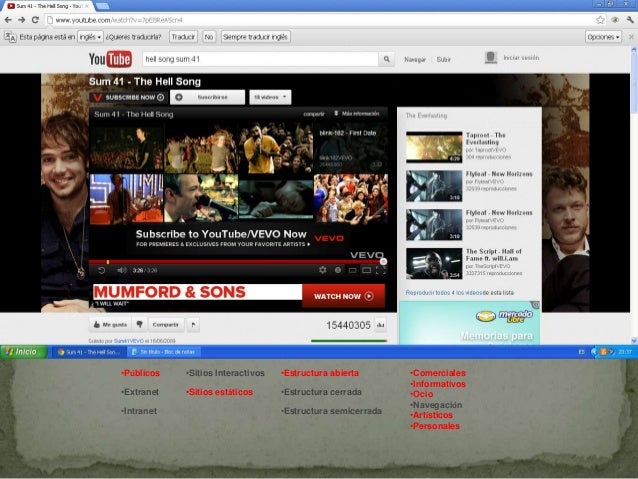Go to the YouTube home logo
Viewport: 638px width, 479px height.
coord(110,59)
